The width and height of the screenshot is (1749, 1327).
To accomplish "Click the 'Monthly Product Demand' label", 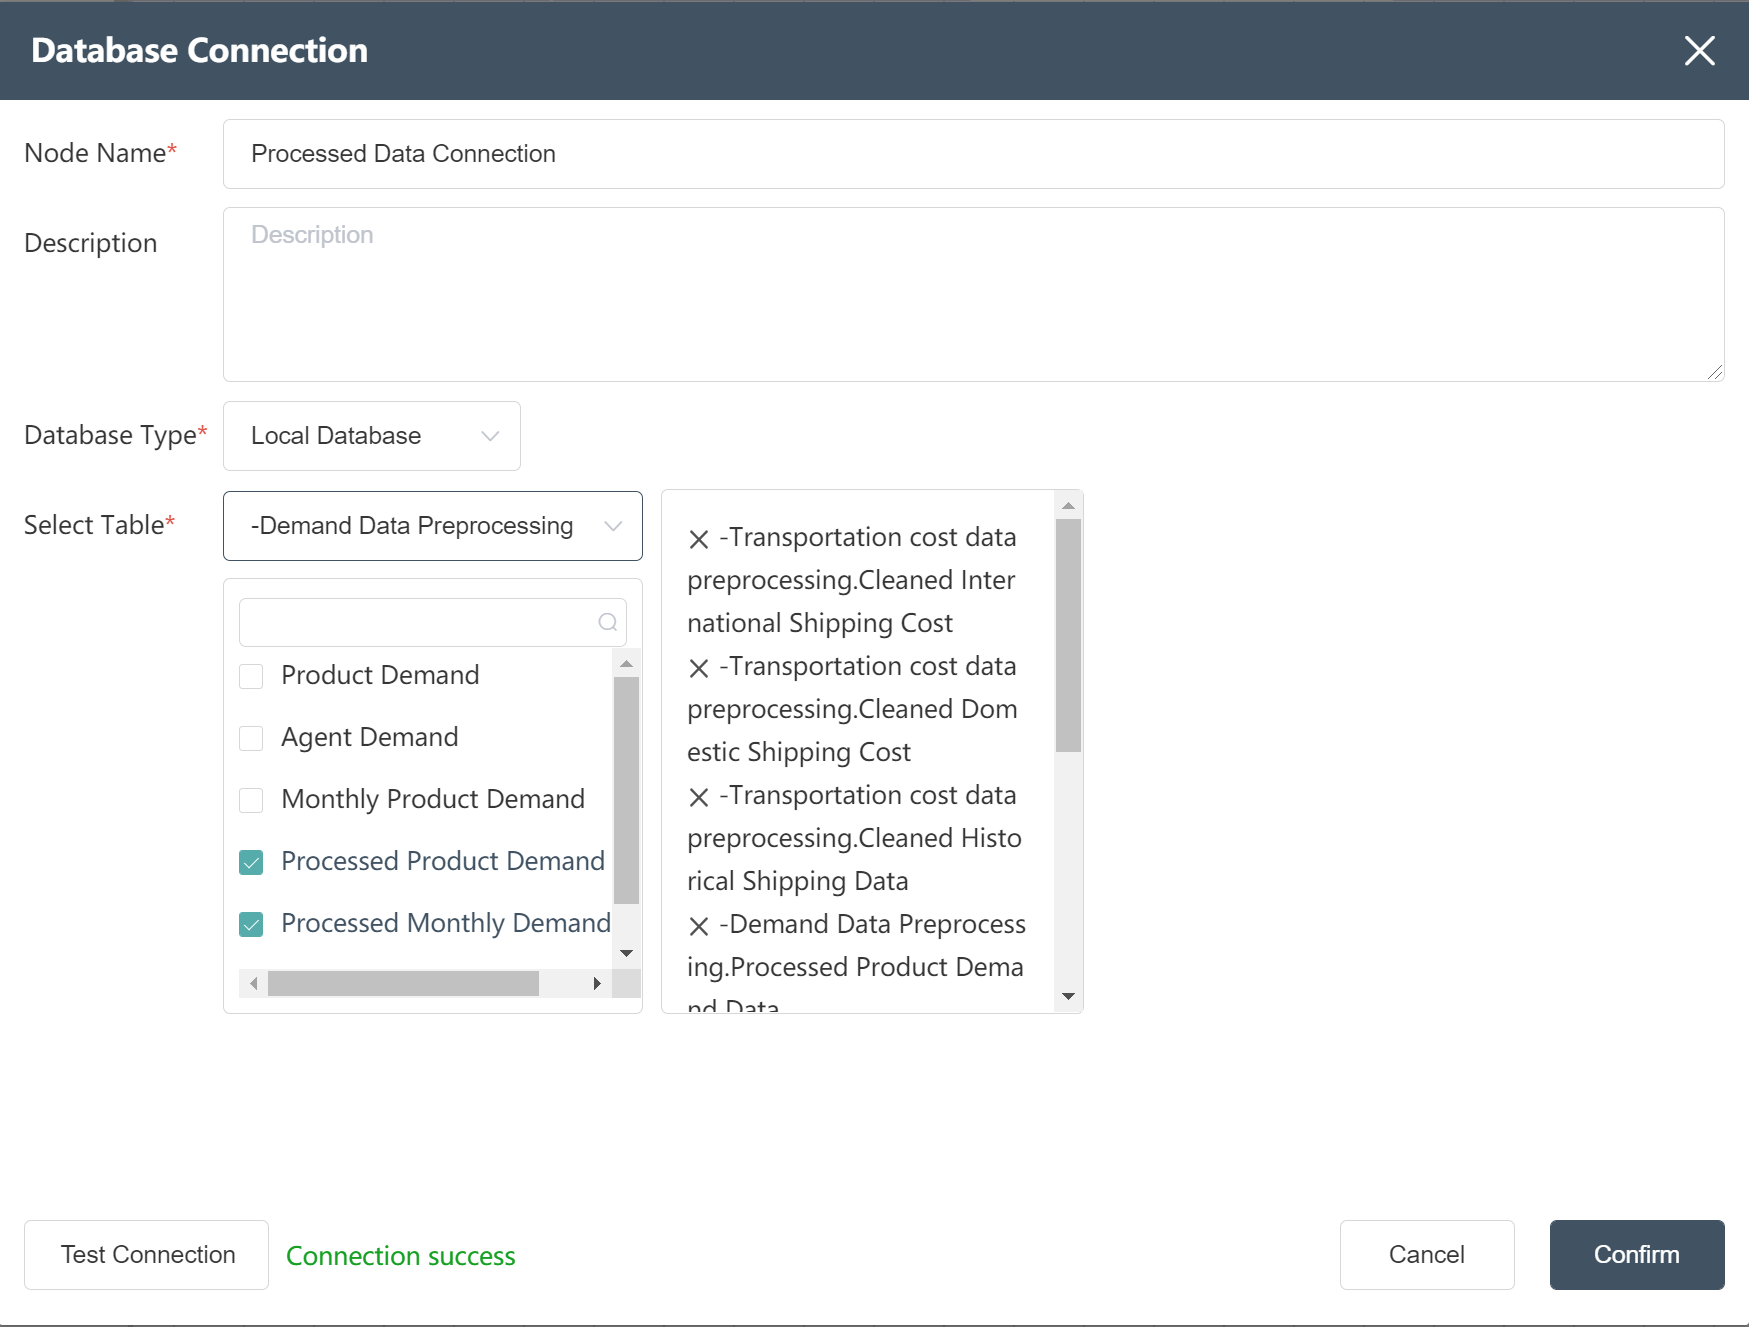I will 433,799.
